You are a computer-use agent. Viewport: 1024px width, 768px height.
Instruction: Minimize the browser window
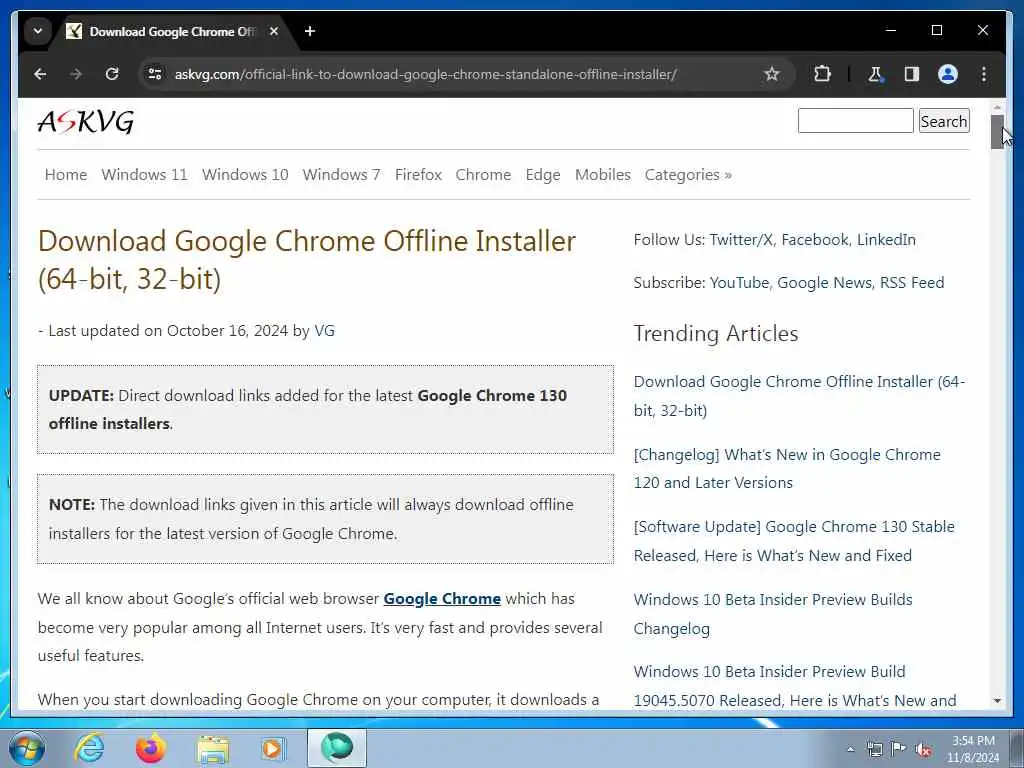[x=891, y=30]
